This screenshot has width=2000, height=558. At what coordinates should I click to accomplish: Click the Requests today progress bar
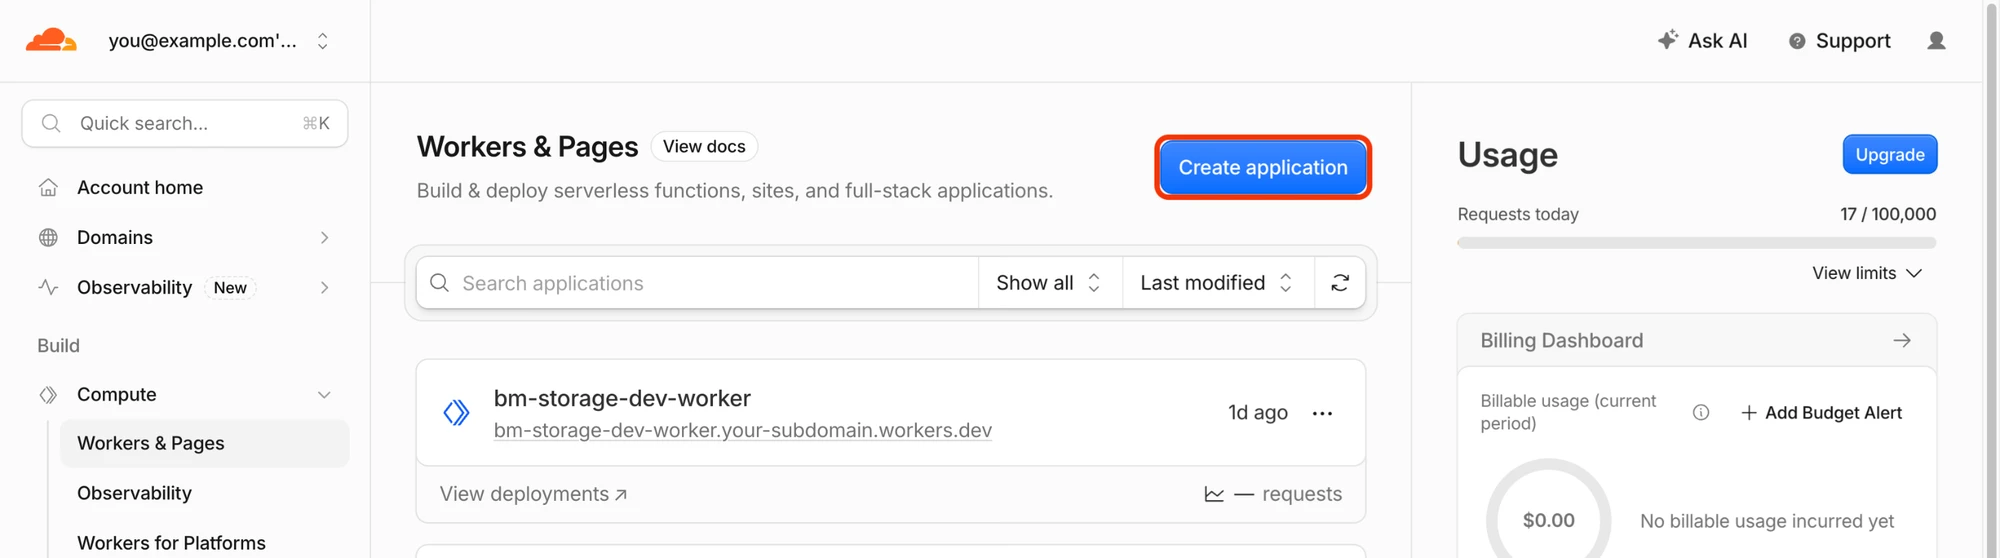[1696, 243]
